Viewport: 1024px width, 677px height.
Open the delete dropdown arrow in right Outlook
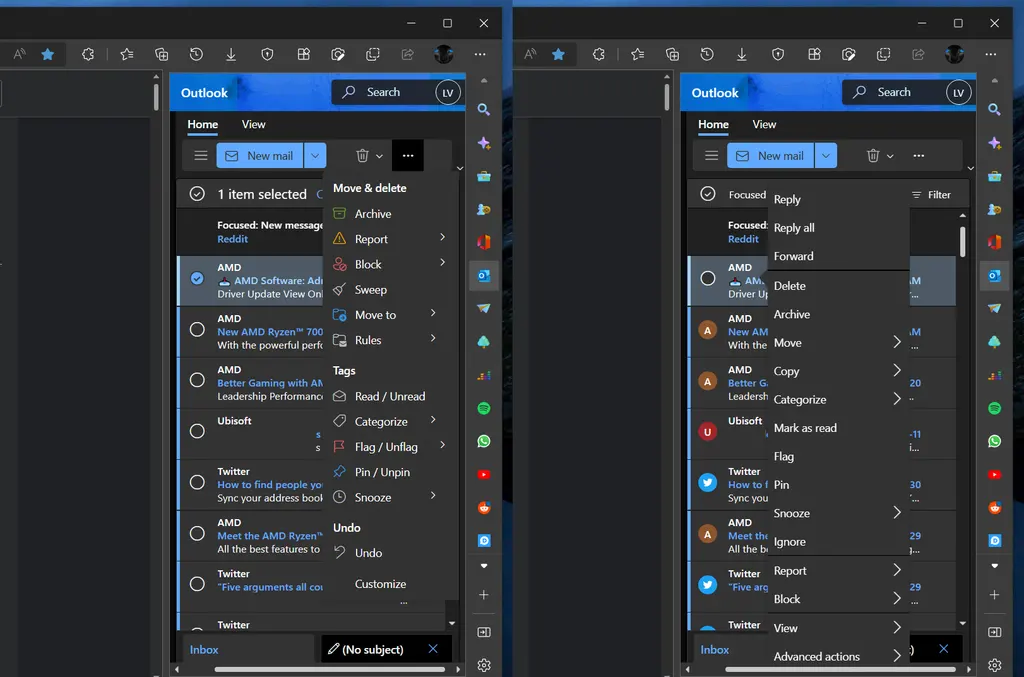889,156
